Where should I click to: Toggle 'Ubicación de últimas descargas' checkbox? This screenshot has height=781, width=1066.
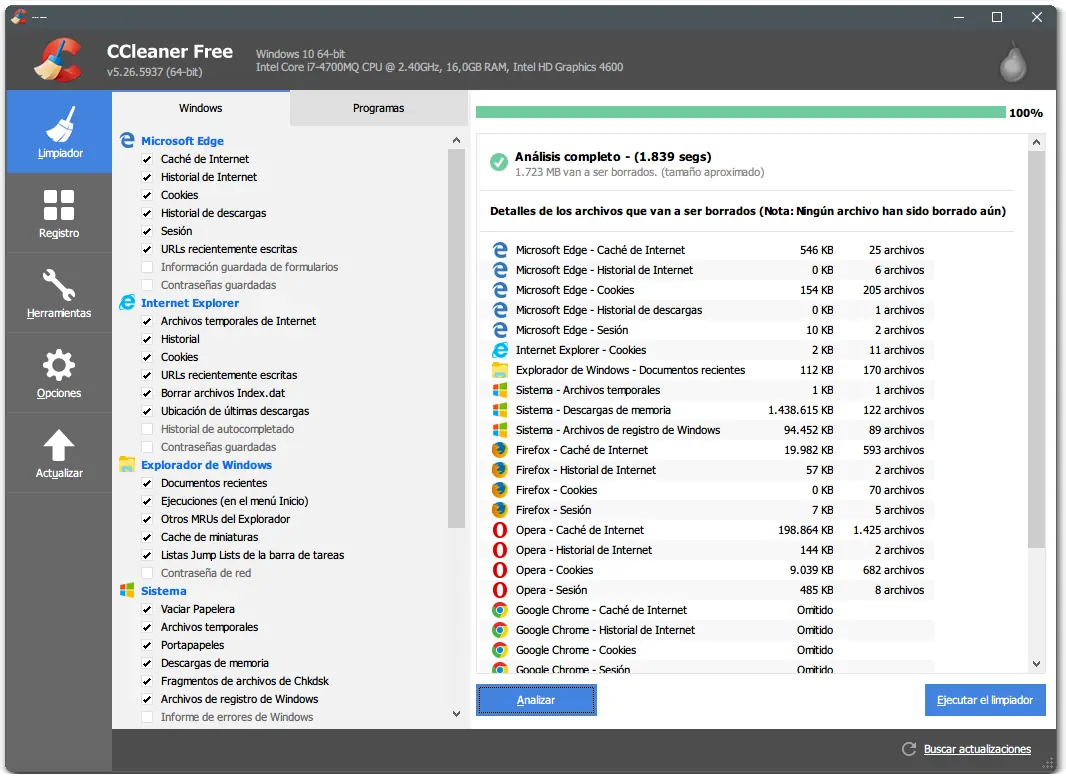(x=146, y=411)
